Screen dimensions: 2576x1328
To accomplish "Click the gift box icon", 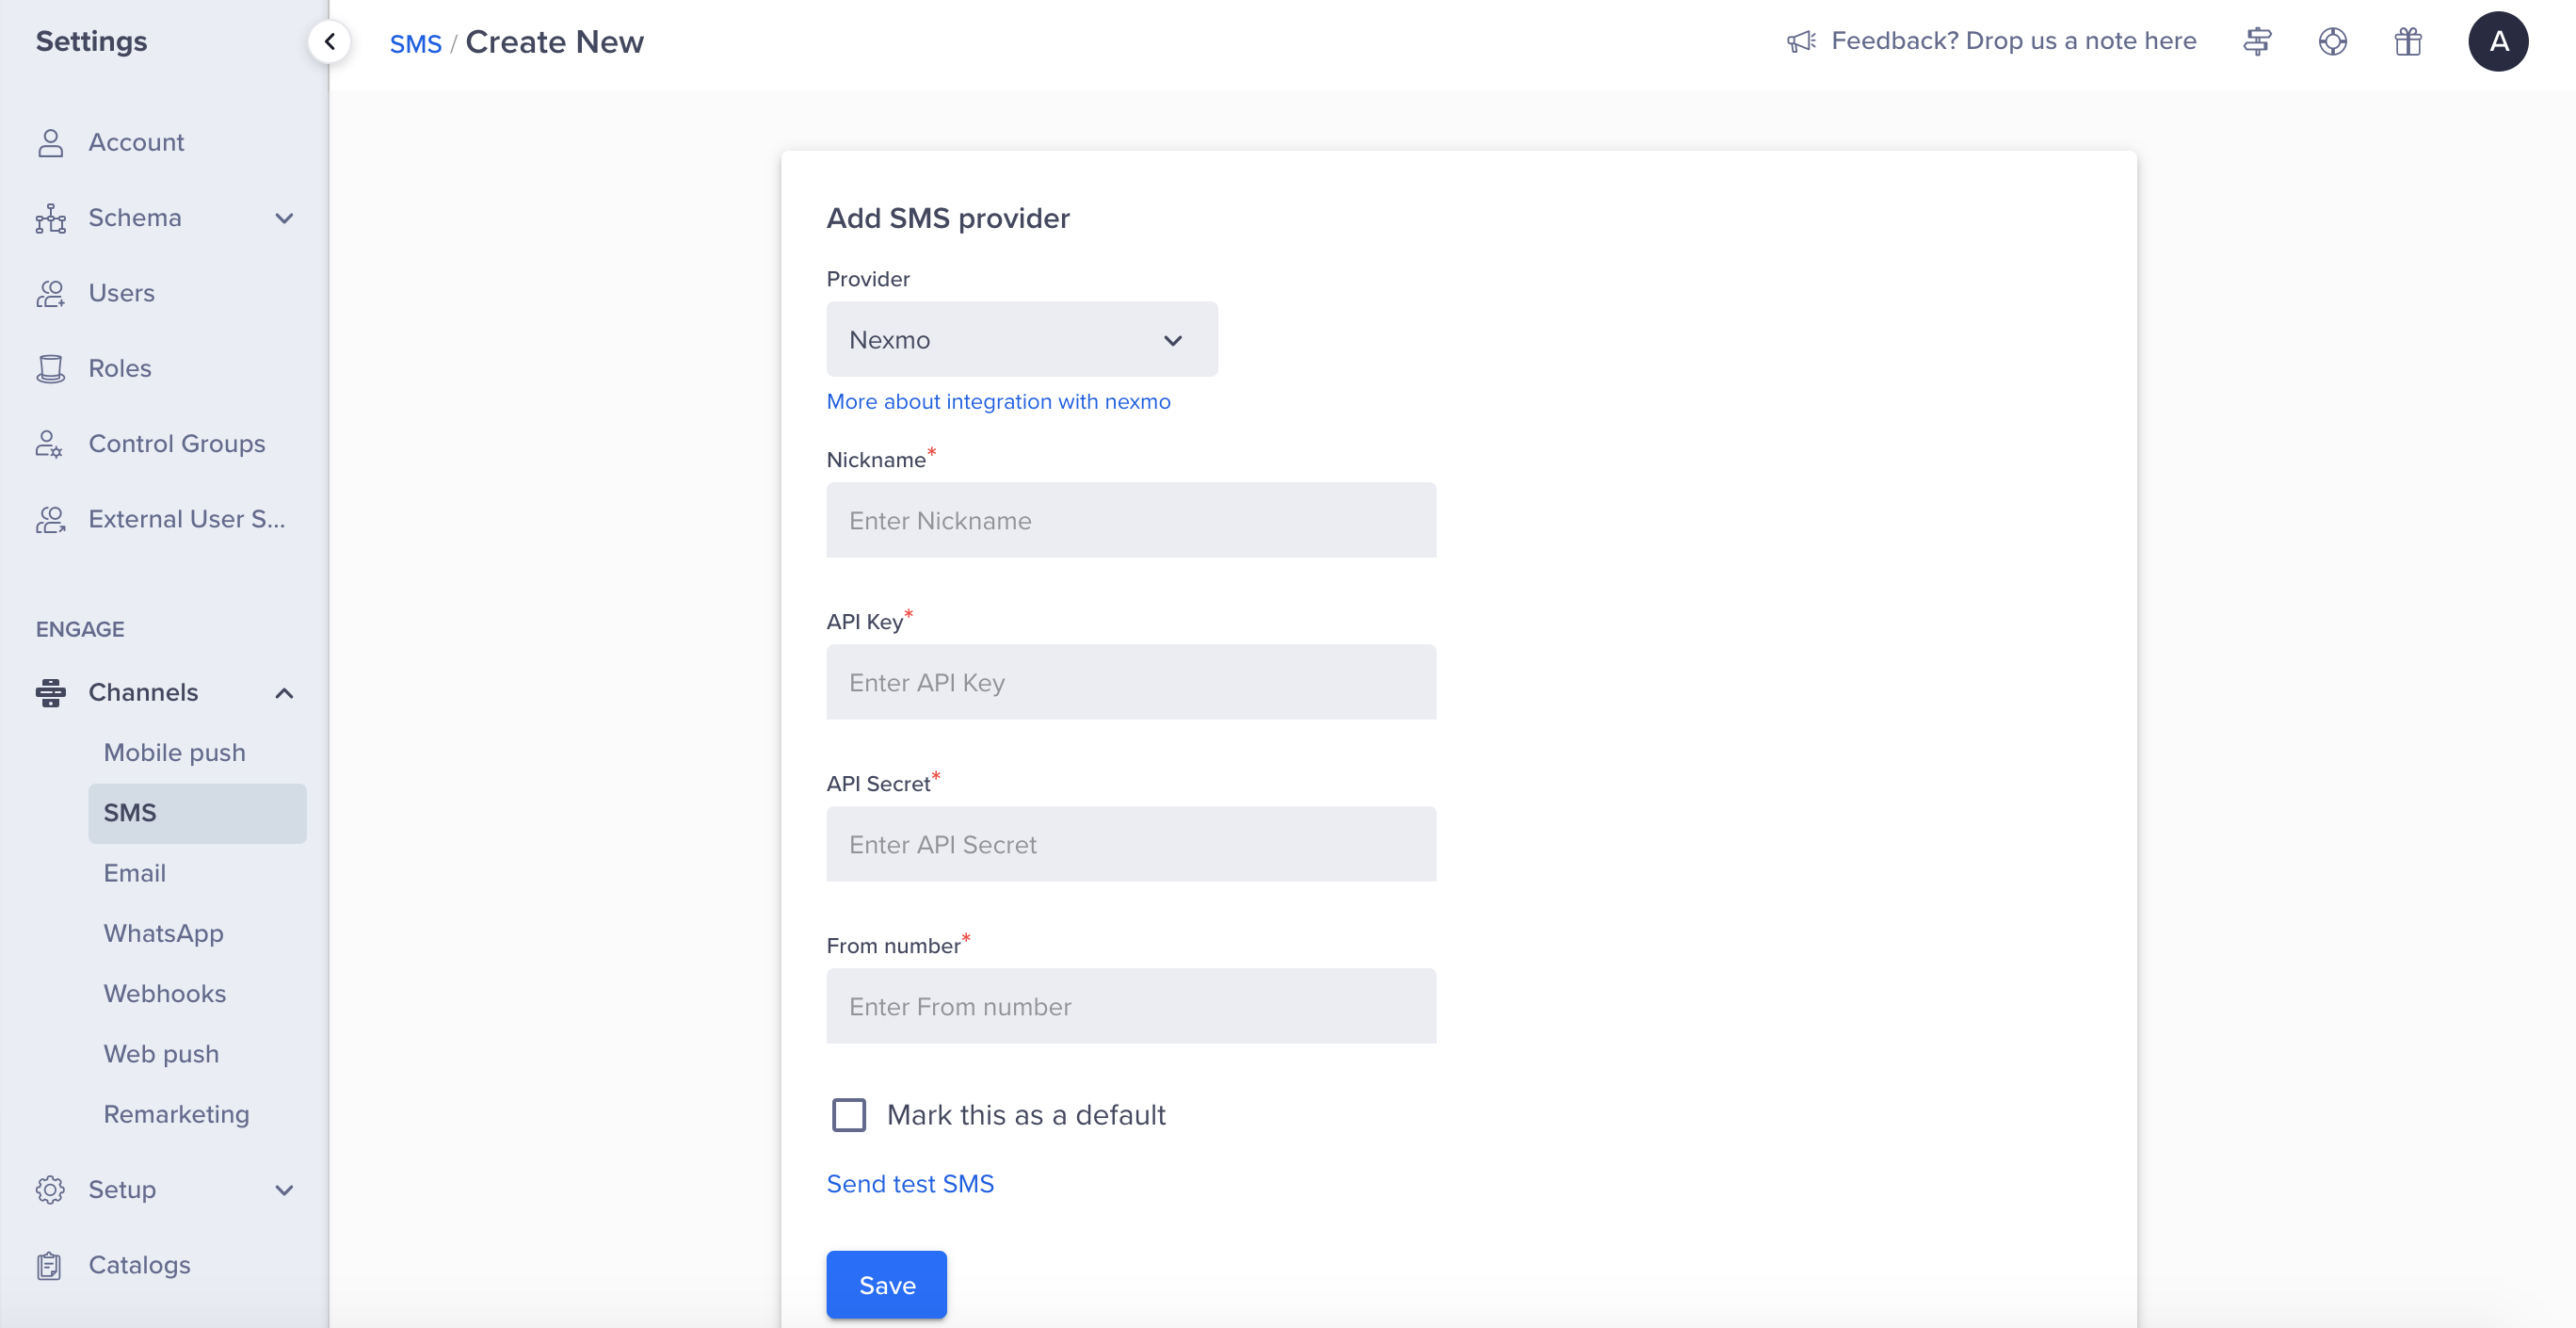I will [2407, 41].
